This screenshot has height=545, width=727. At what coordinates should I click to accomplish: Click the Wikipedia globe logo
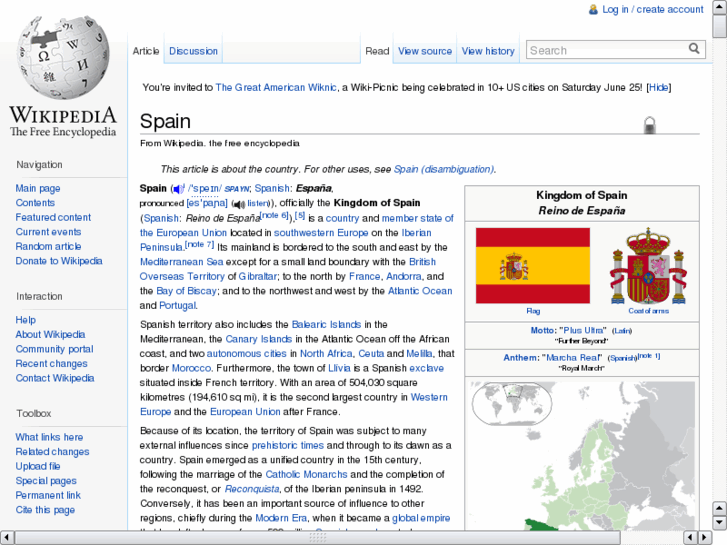[63, 58]
